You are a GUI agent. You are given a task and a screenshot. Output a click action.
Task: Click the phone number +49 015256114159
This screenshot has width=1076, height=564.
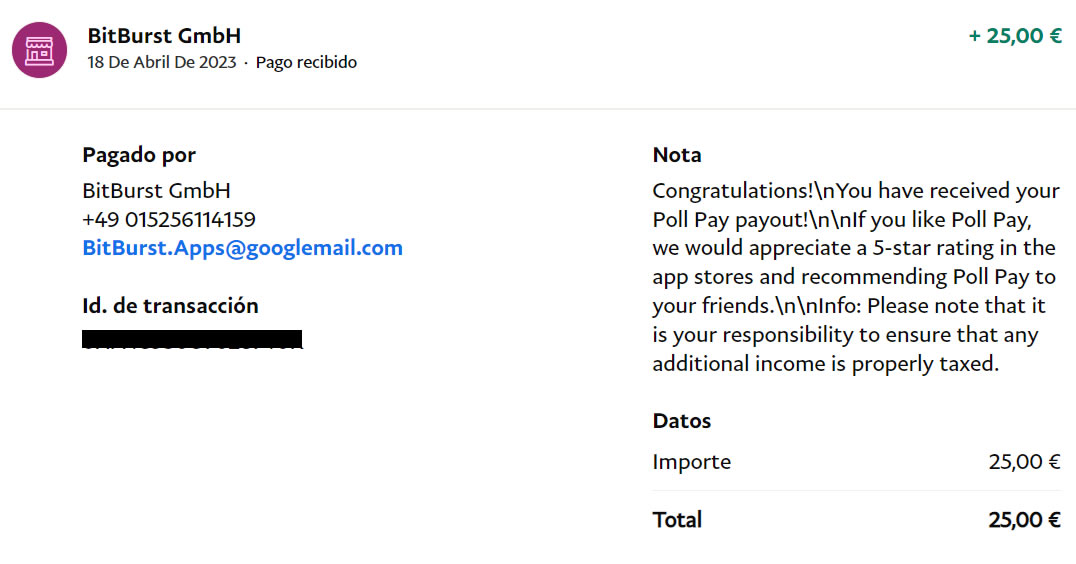[168, 220]
